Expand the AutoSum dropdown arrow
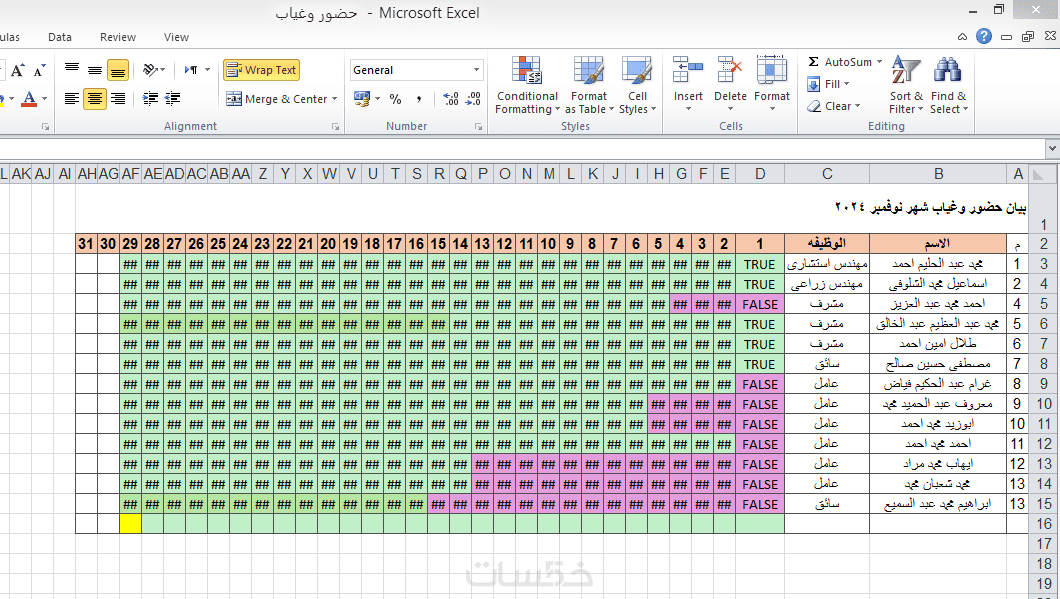Image resolution: width=1060 pixels, height=599 pixels. pyautogui.click(x=880, y=62)
